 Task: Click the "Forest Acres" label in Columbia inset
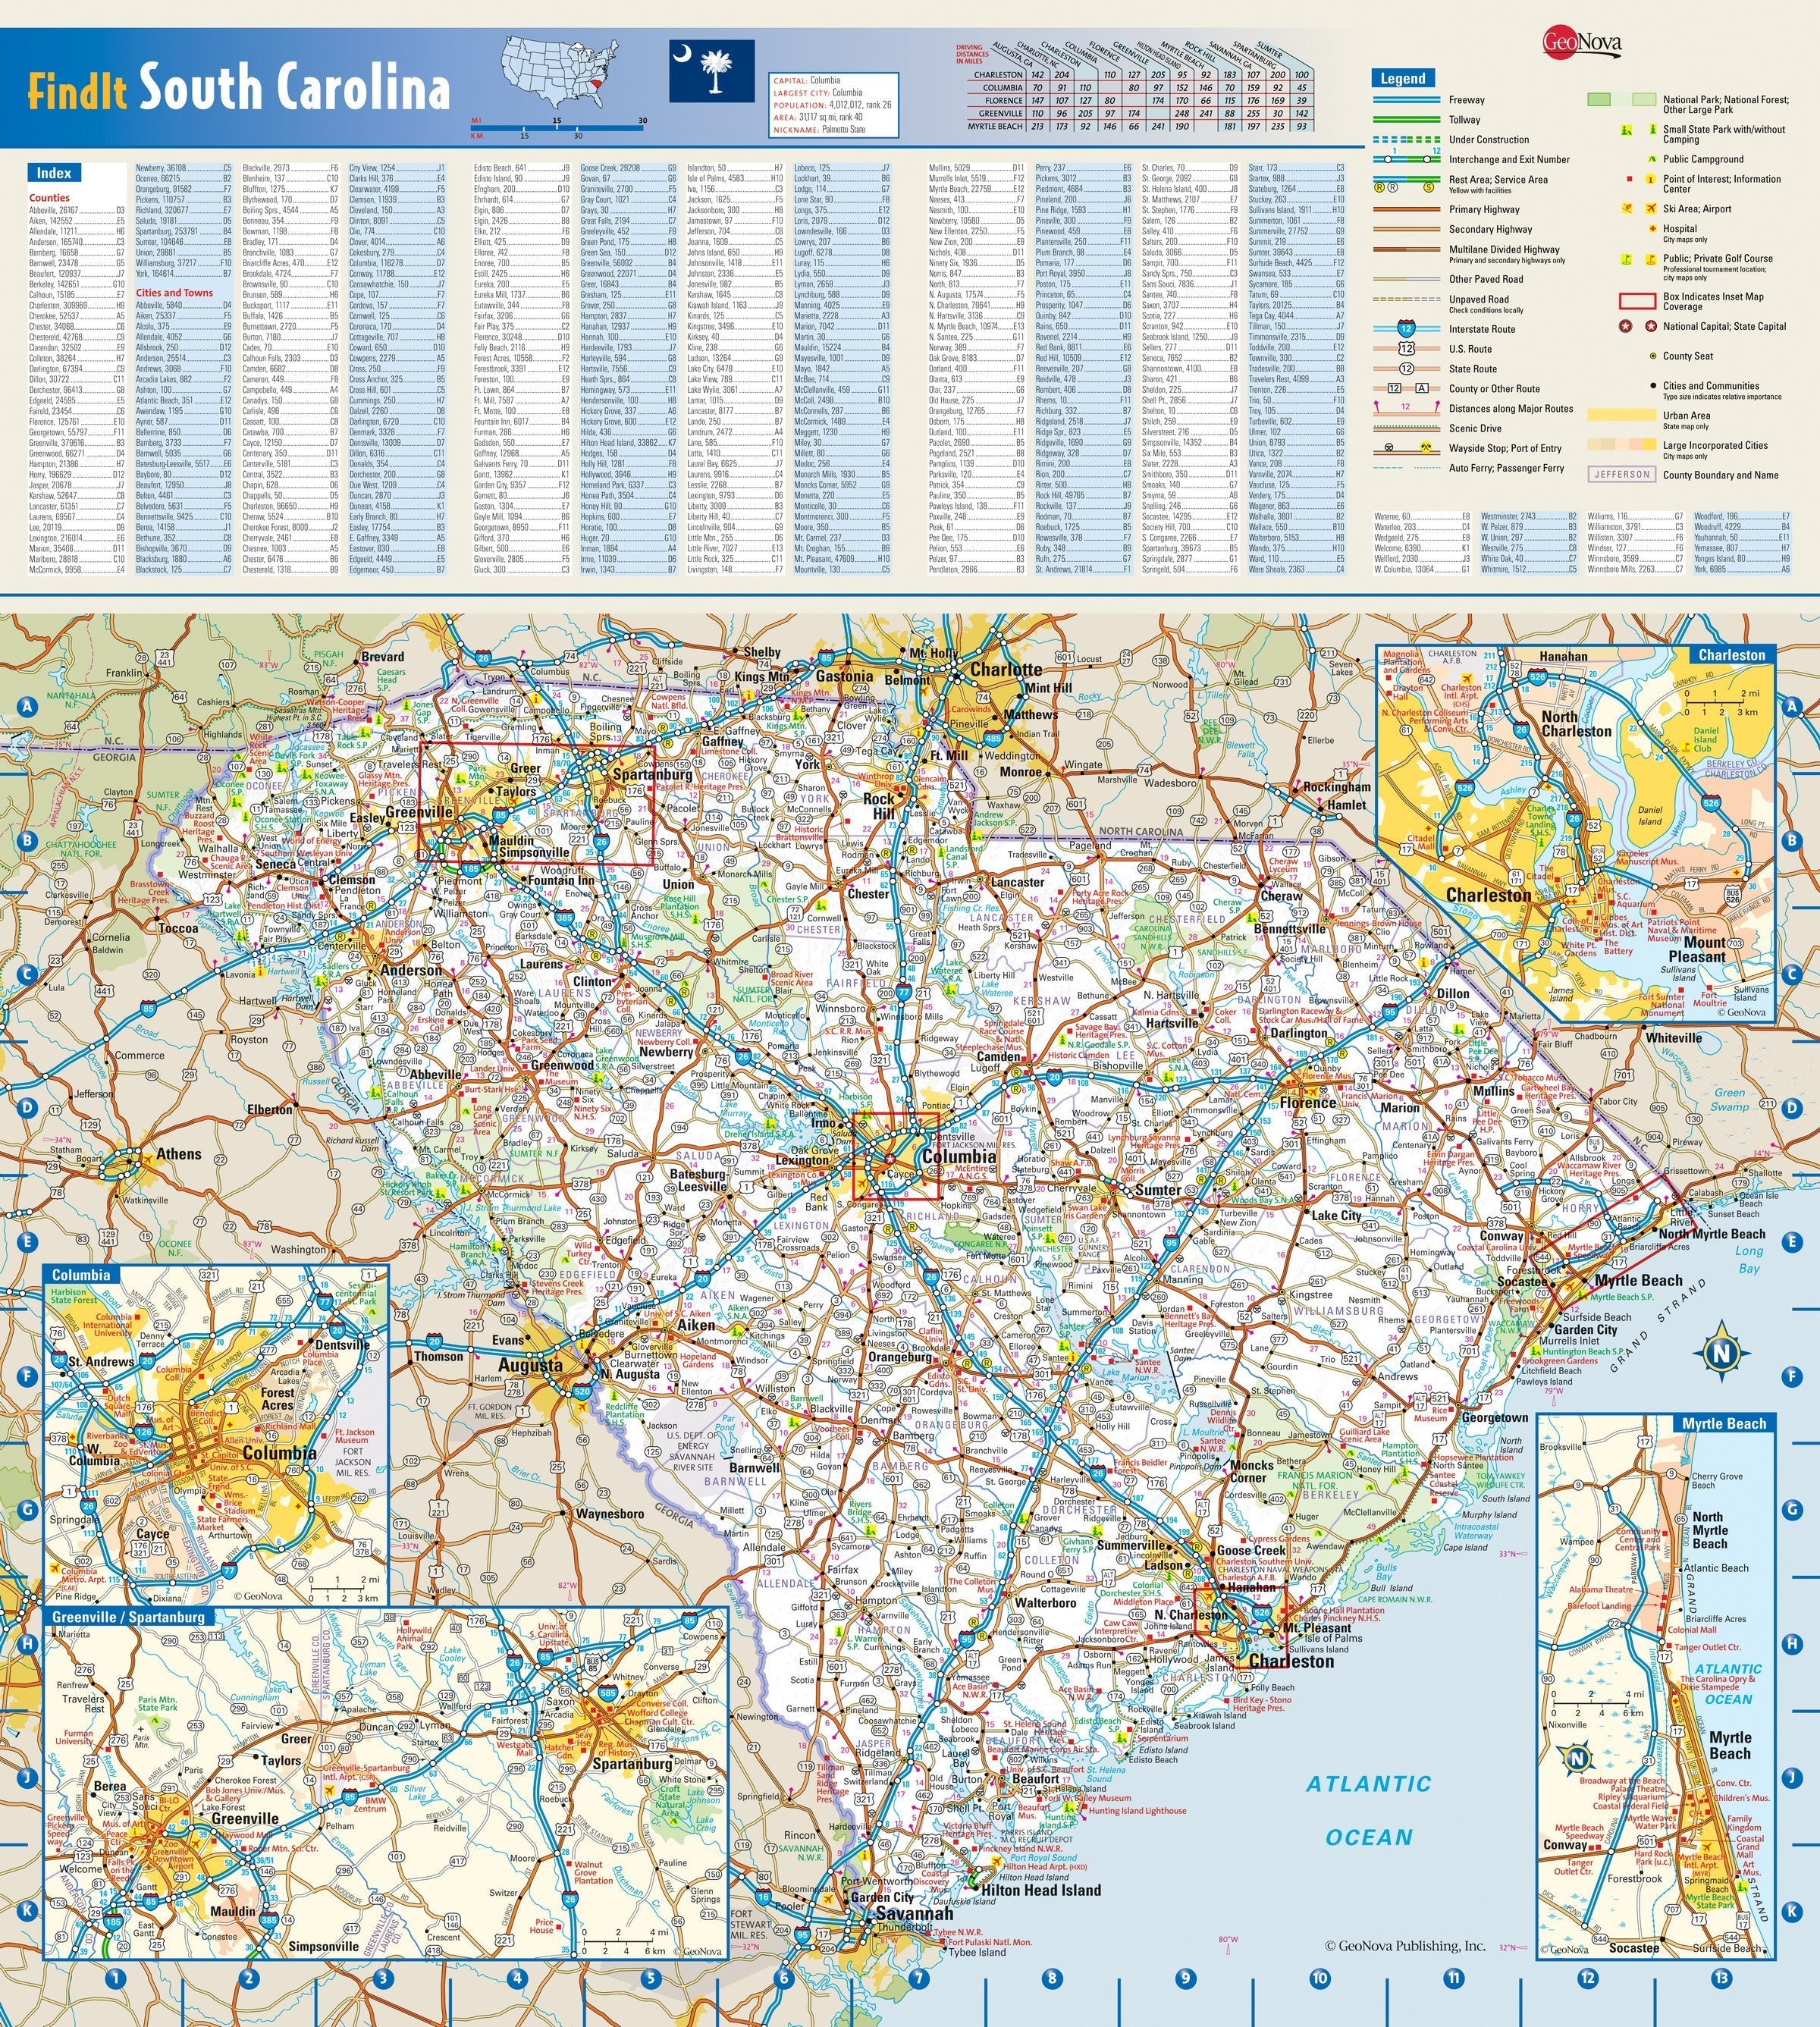coord(278,1398)
